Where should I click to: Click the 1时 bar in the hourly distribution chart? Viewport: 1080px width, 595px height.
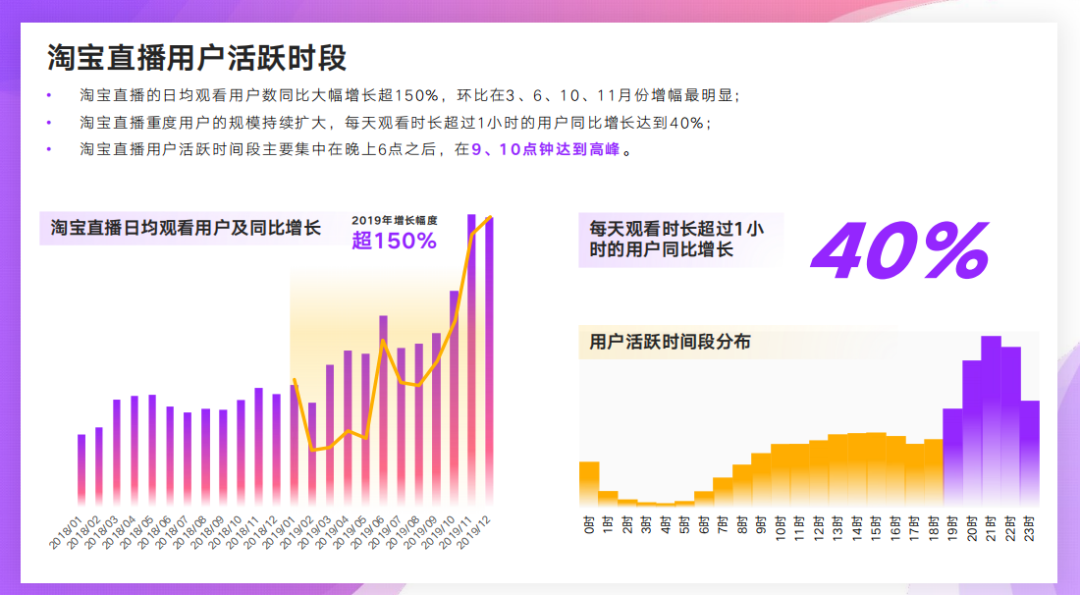pos(608,499)
